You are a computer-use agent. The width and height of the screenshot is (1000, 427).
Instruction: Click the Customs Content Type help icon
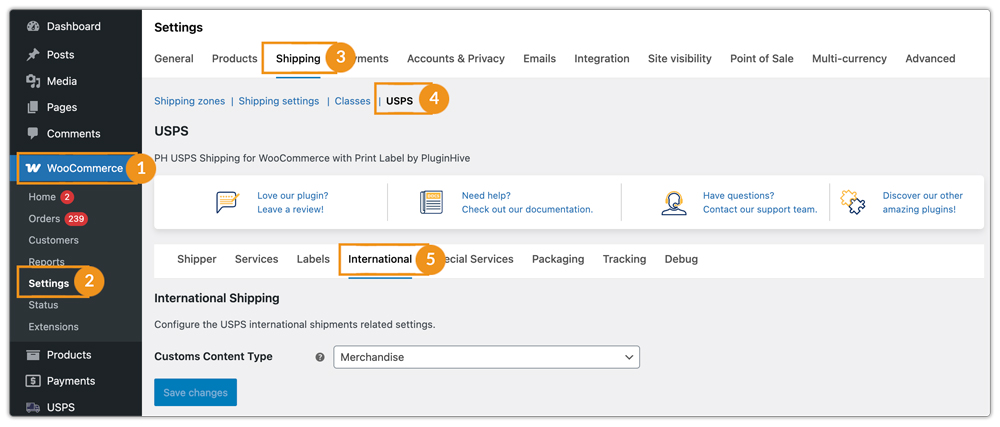coord(320,358)
